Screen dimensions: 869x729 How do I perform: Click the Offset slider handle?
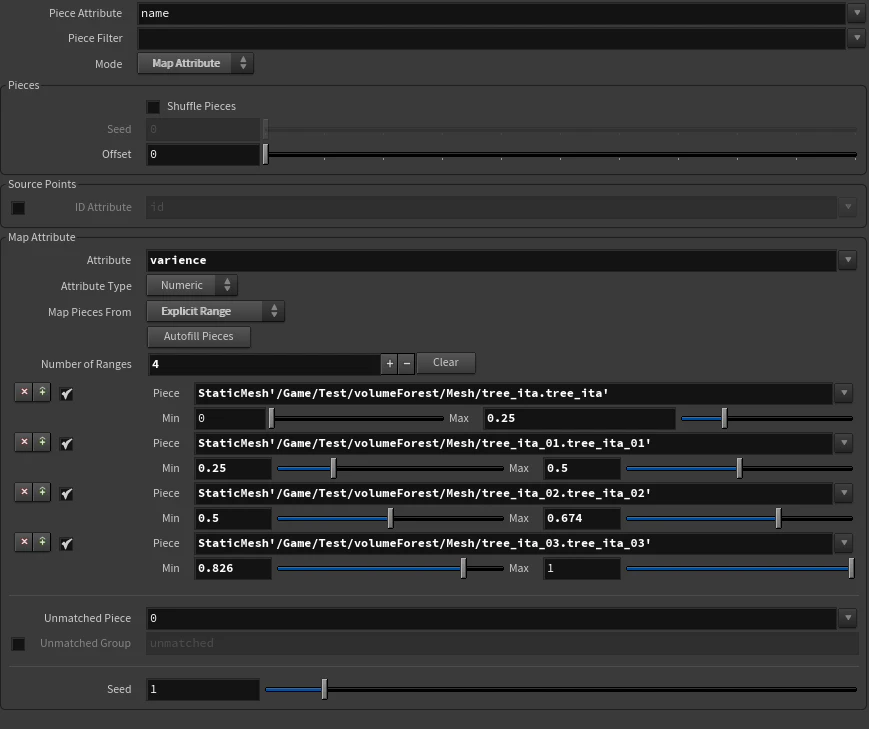coord(265,154)
